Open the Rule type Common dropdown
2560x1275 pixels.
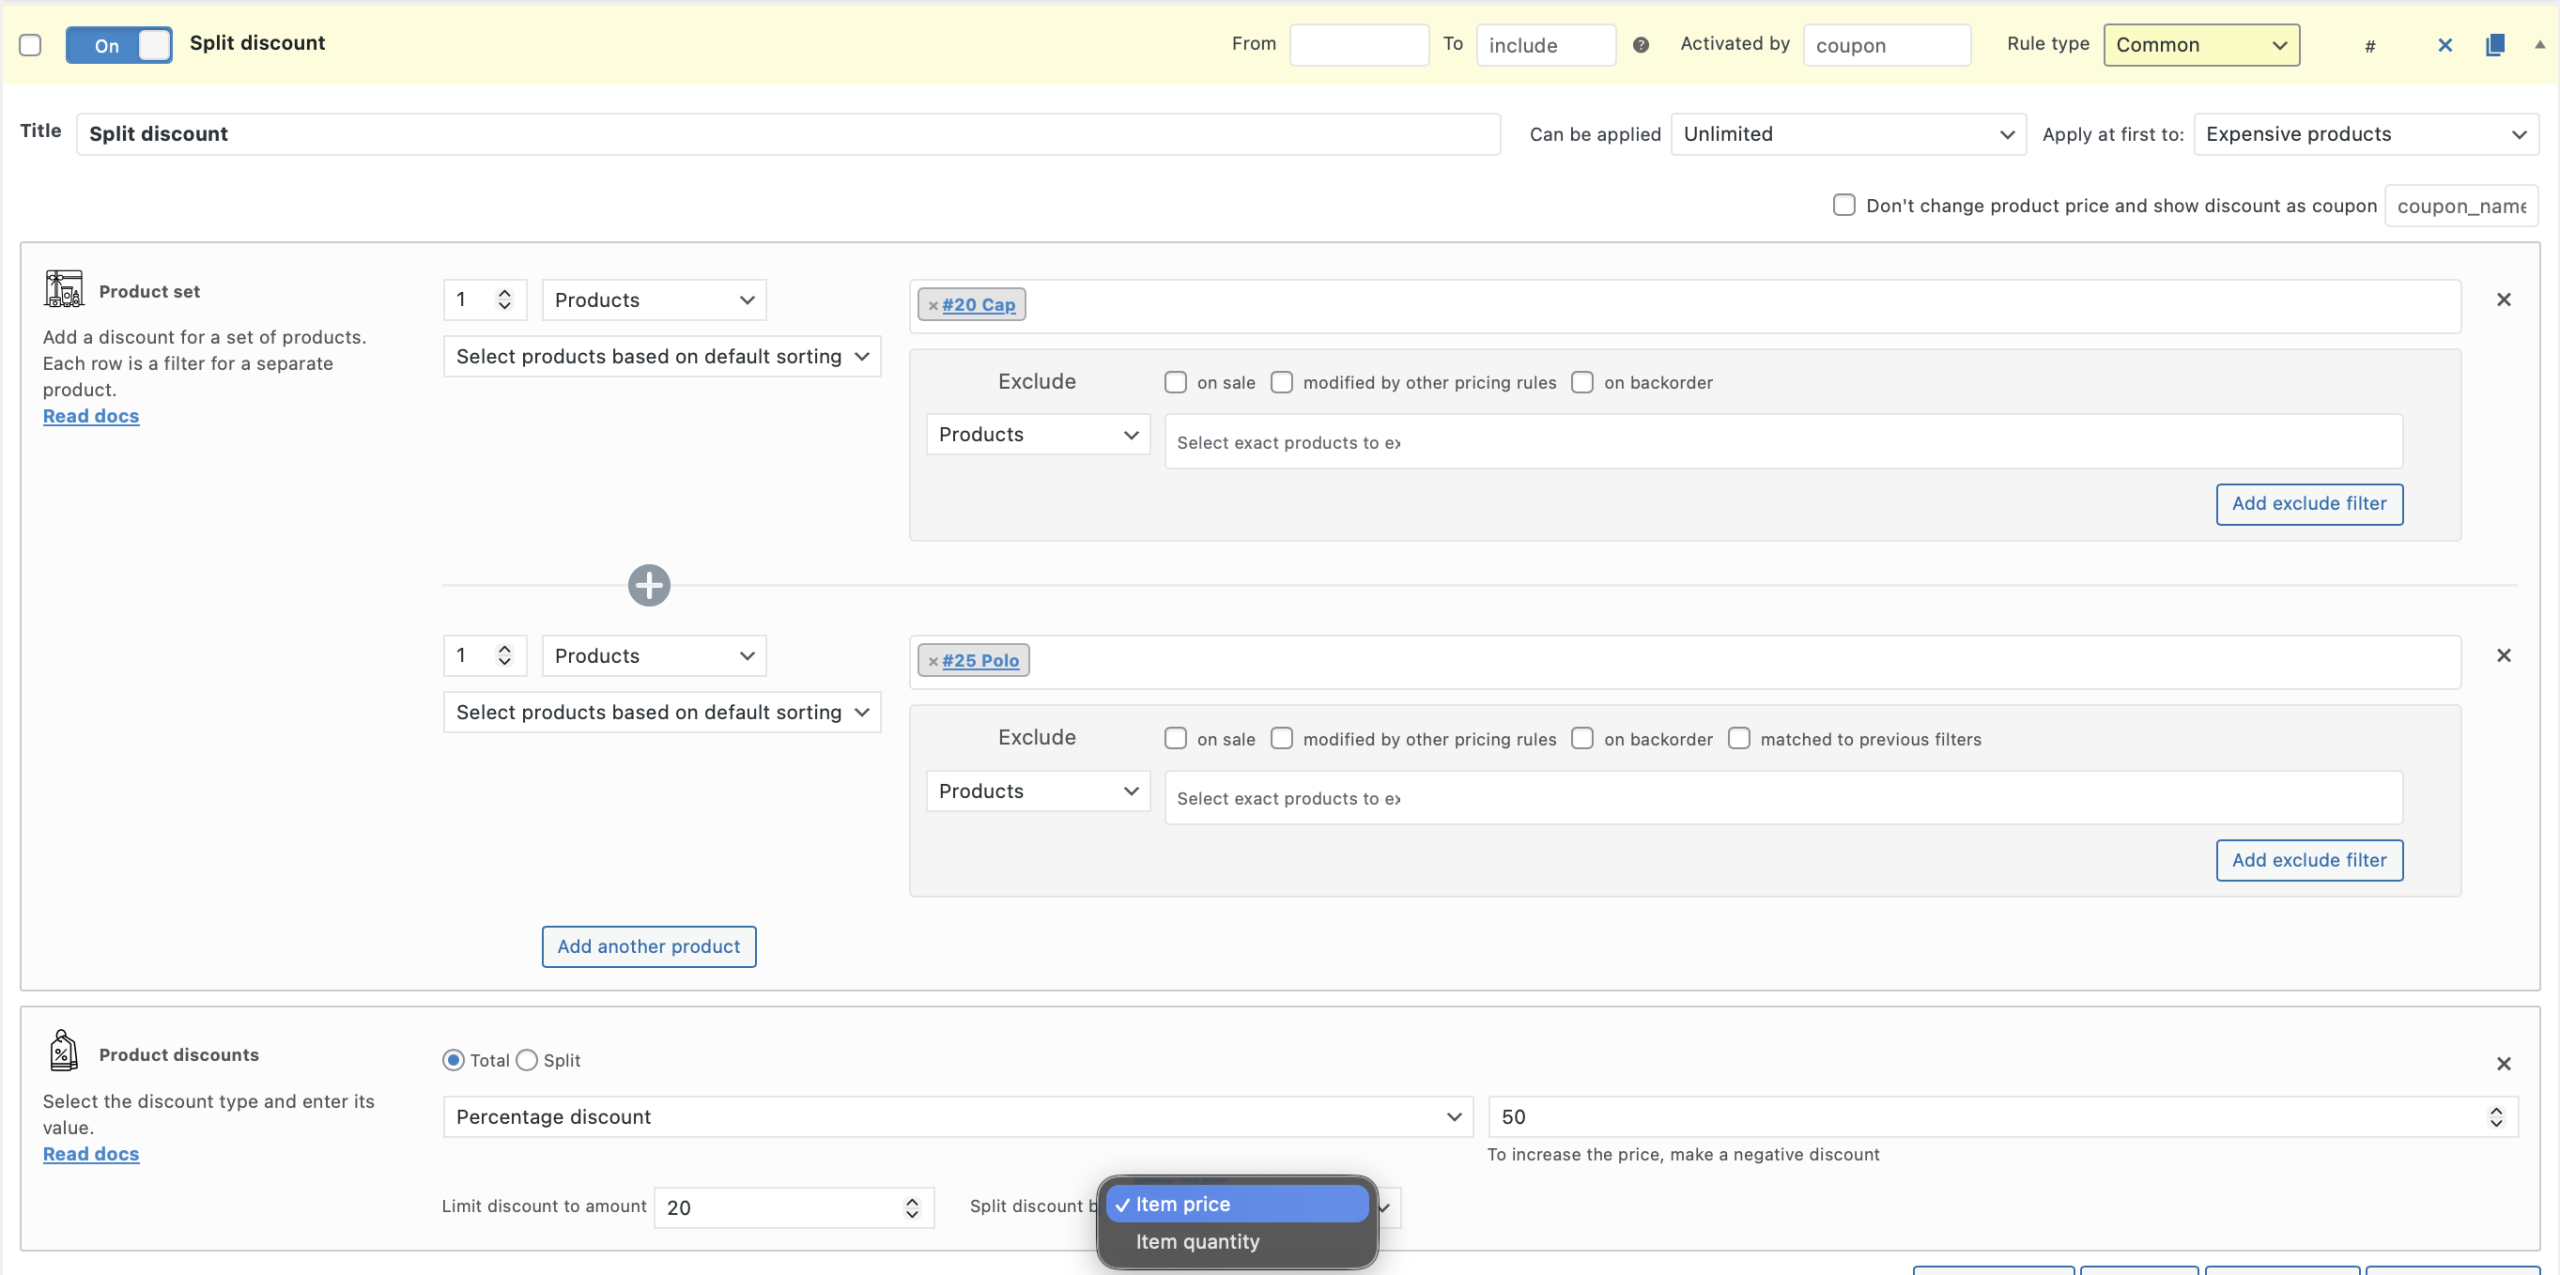click(2201, 45)
